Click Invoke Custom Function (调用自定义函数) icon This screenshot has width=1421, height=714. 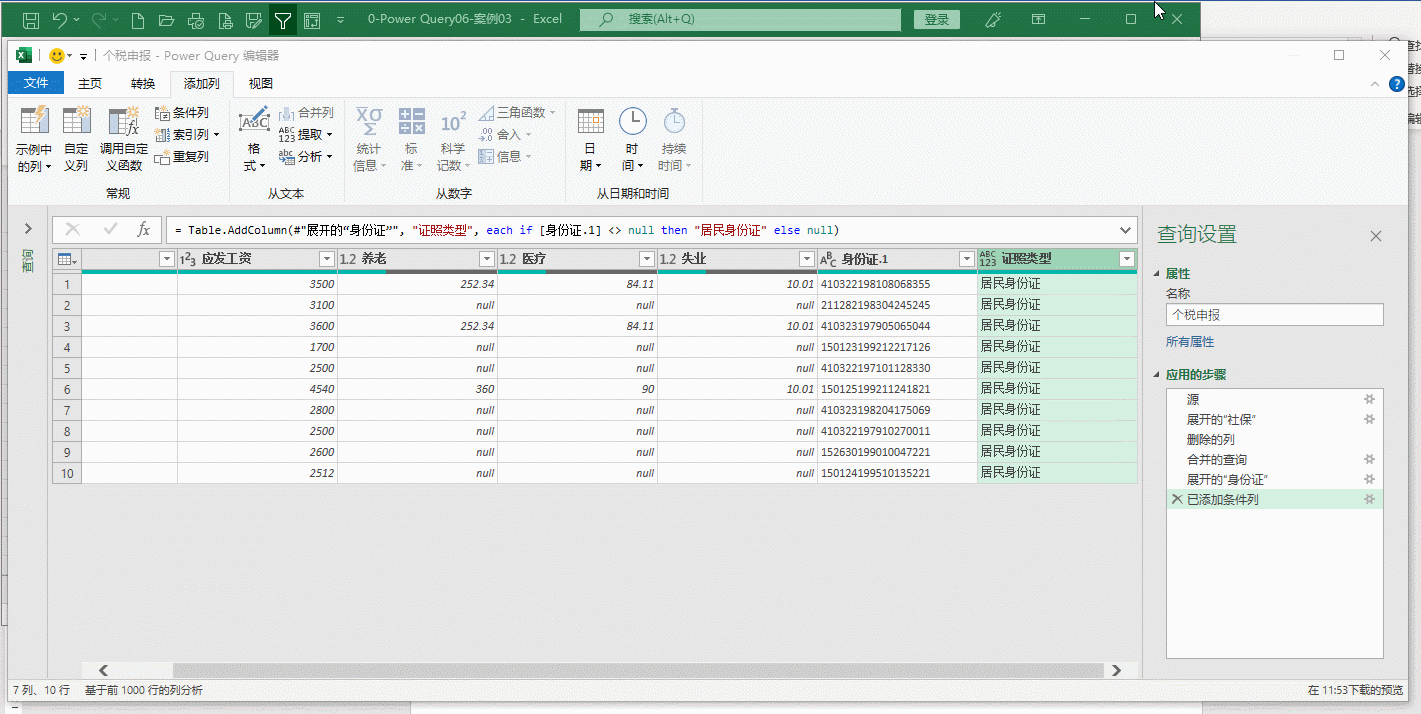(x=124, y=122)
